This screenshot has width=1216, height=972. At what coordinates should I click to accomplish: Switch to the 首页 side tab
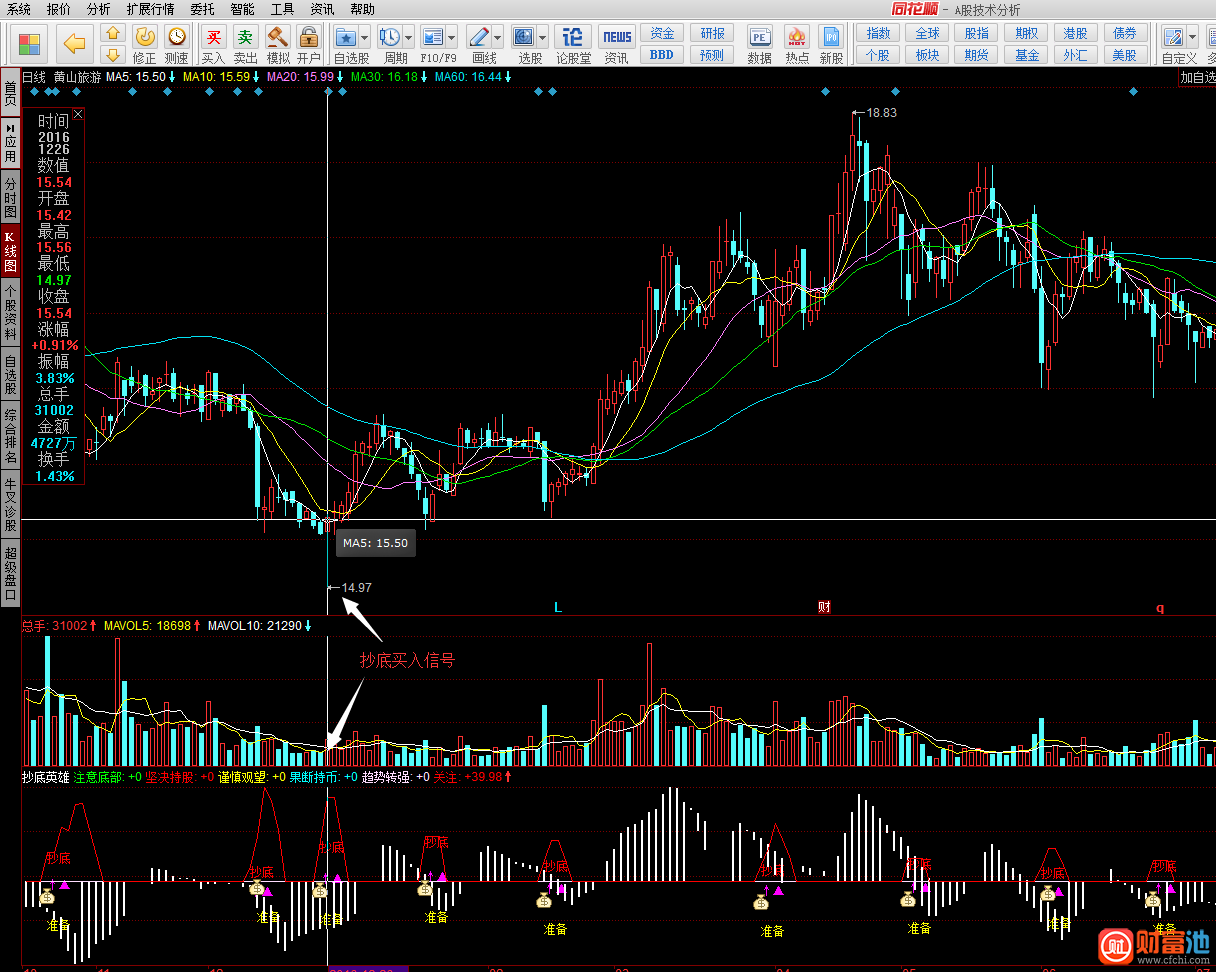click(x=10, y=93)
